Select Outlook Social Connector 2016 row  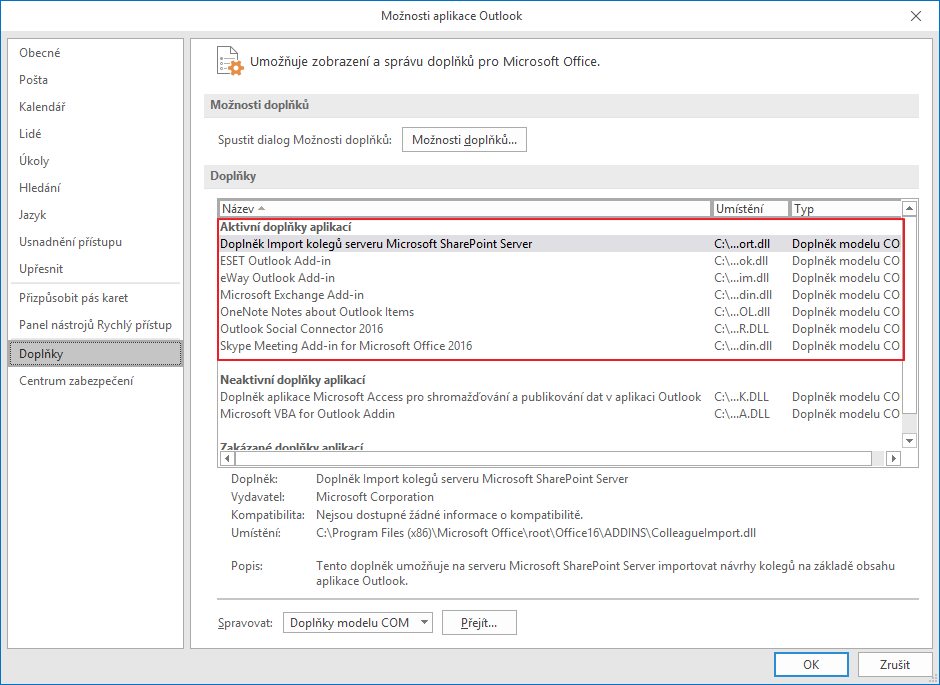click(x=560, y=328)
